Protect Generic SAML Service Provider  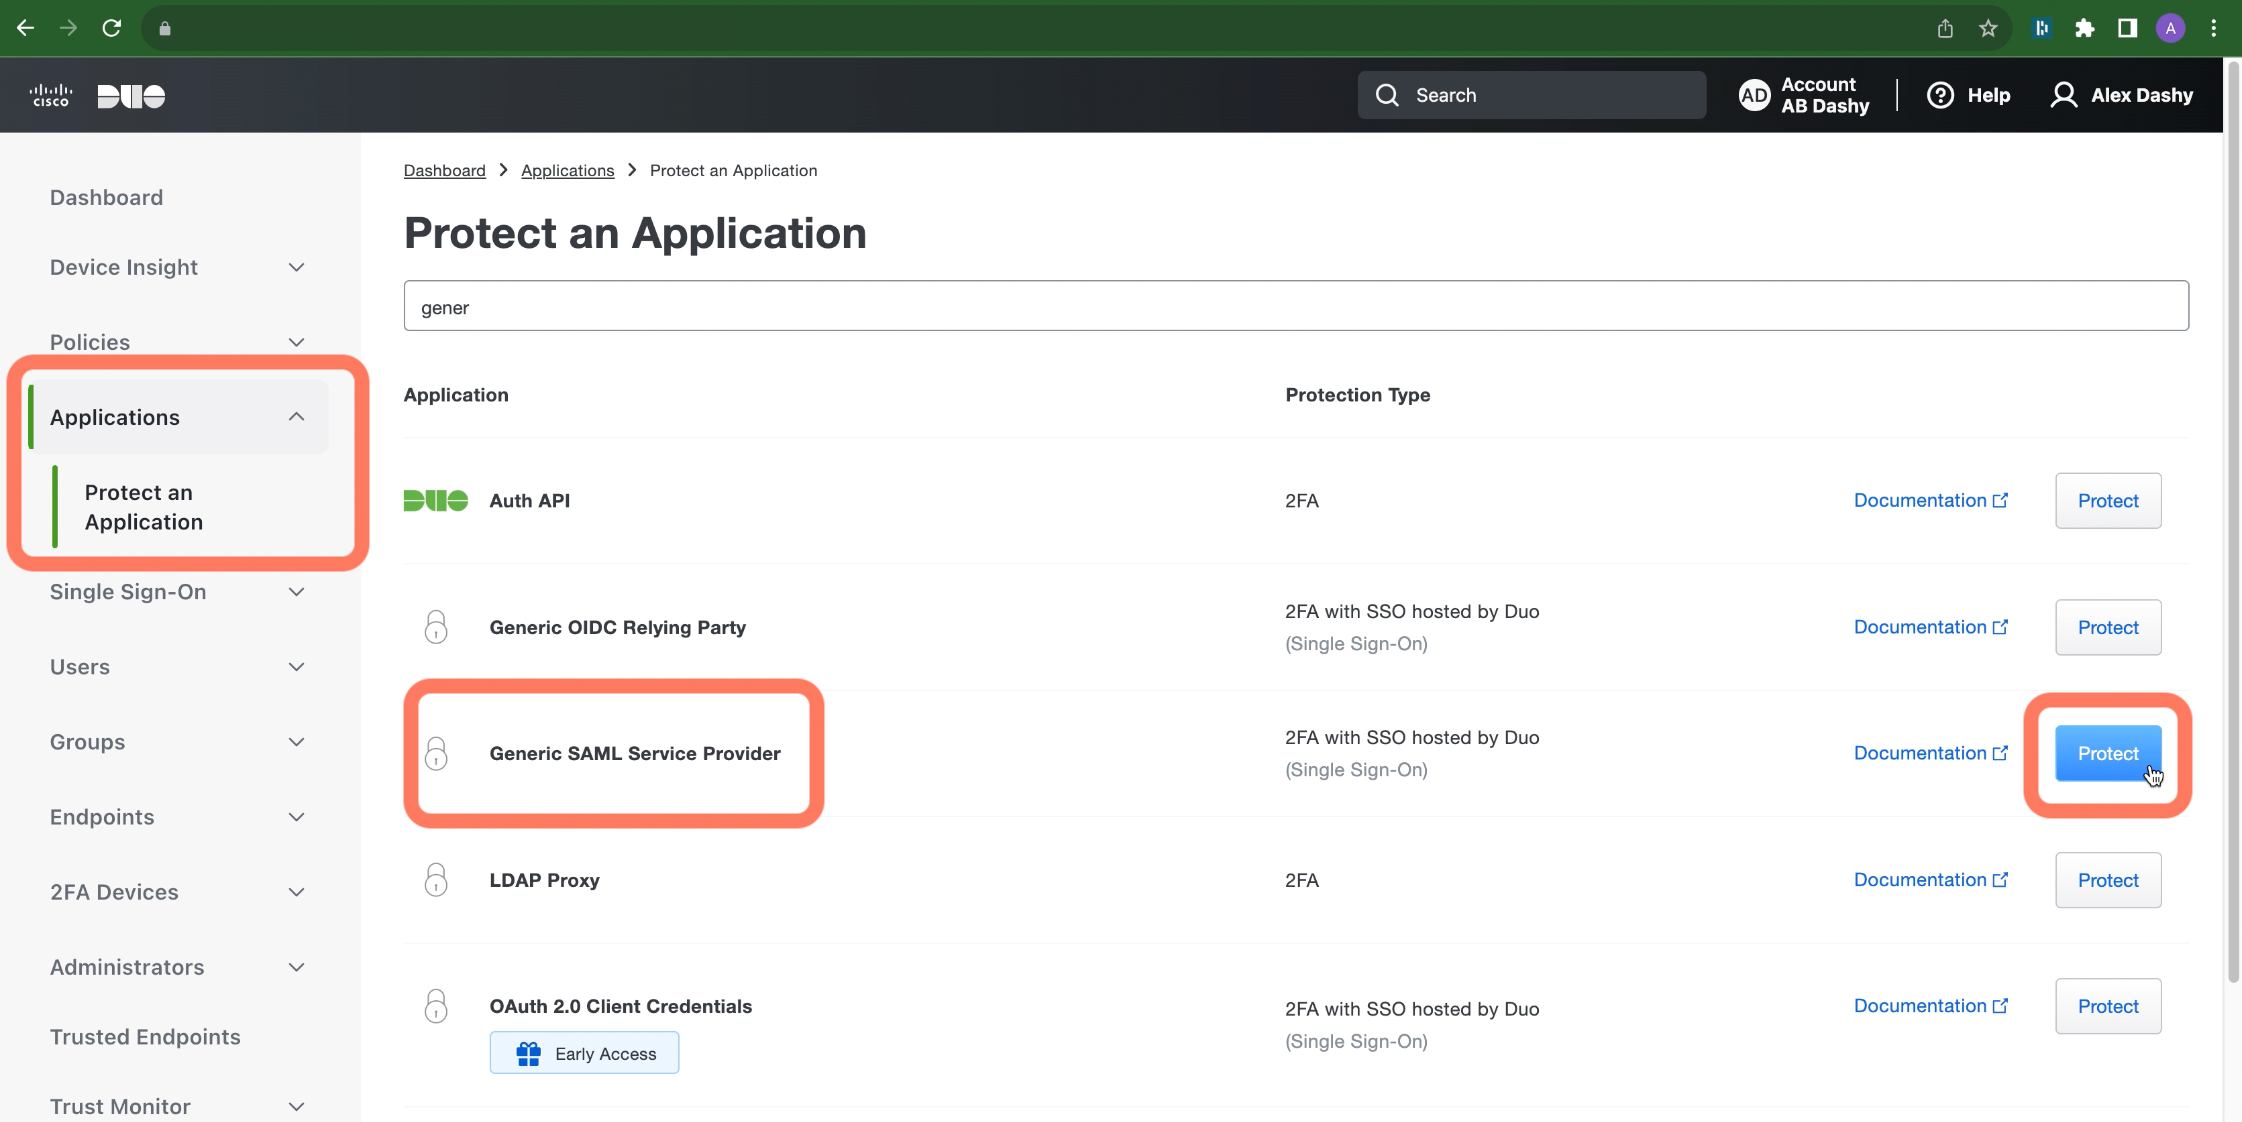coord(2108,753)
